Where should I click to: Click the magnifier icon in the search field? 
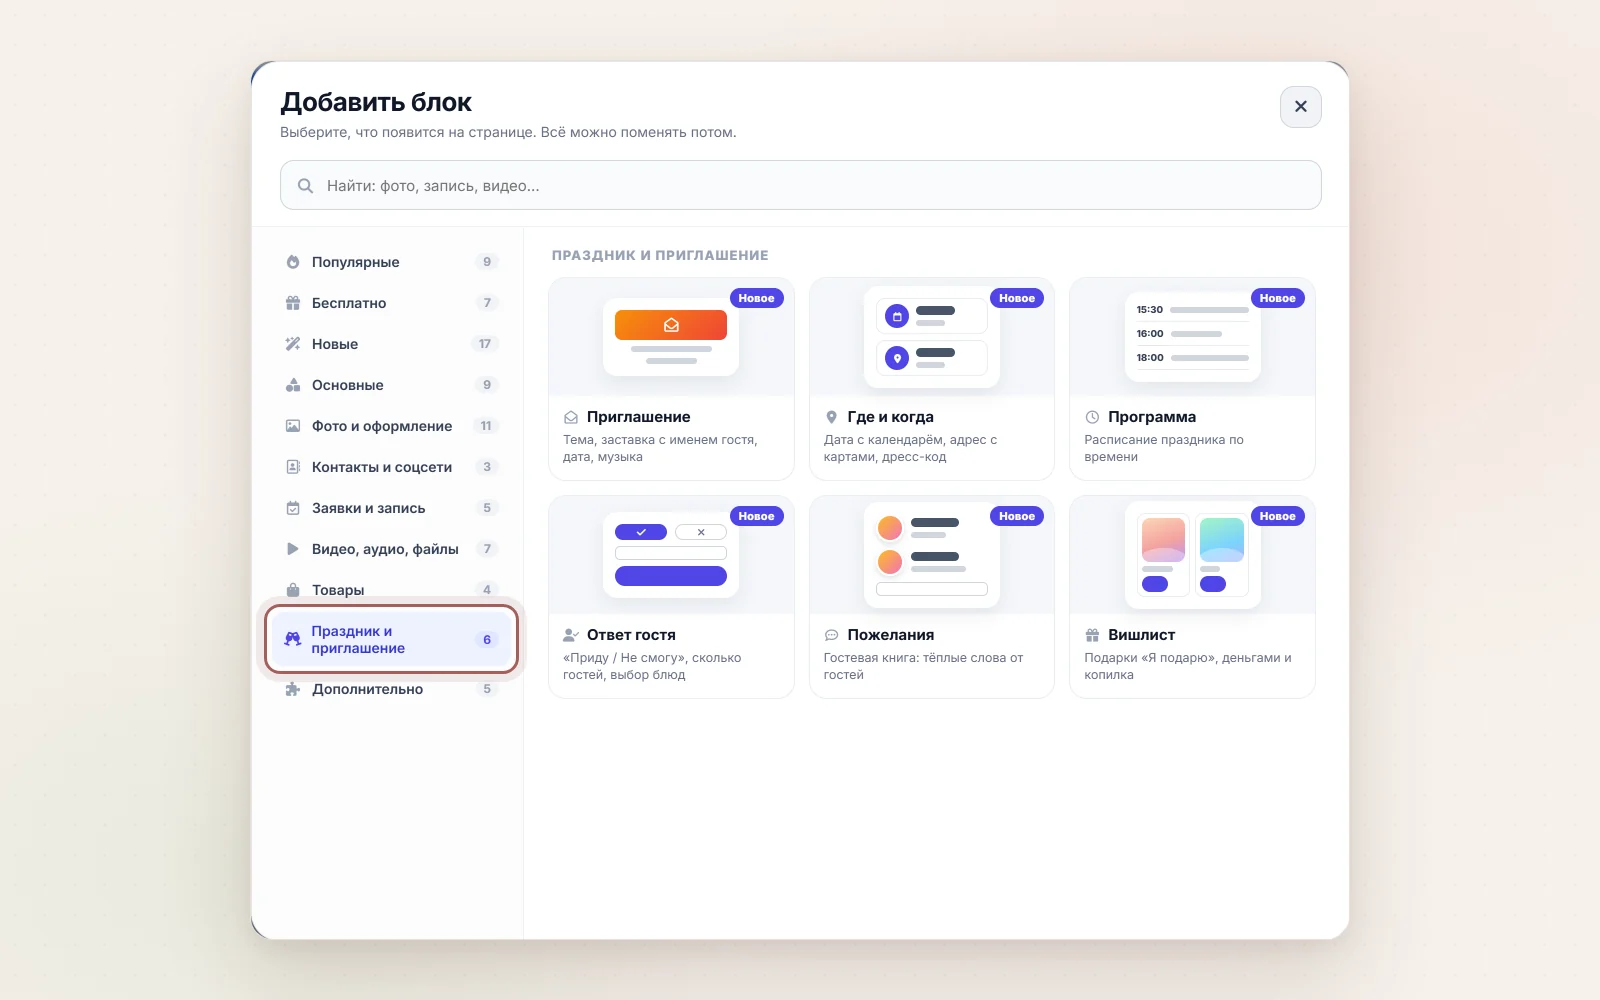(306, 186)
